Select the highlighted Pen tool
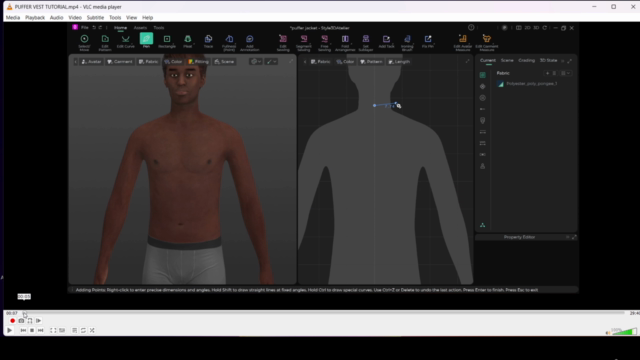 146,41
